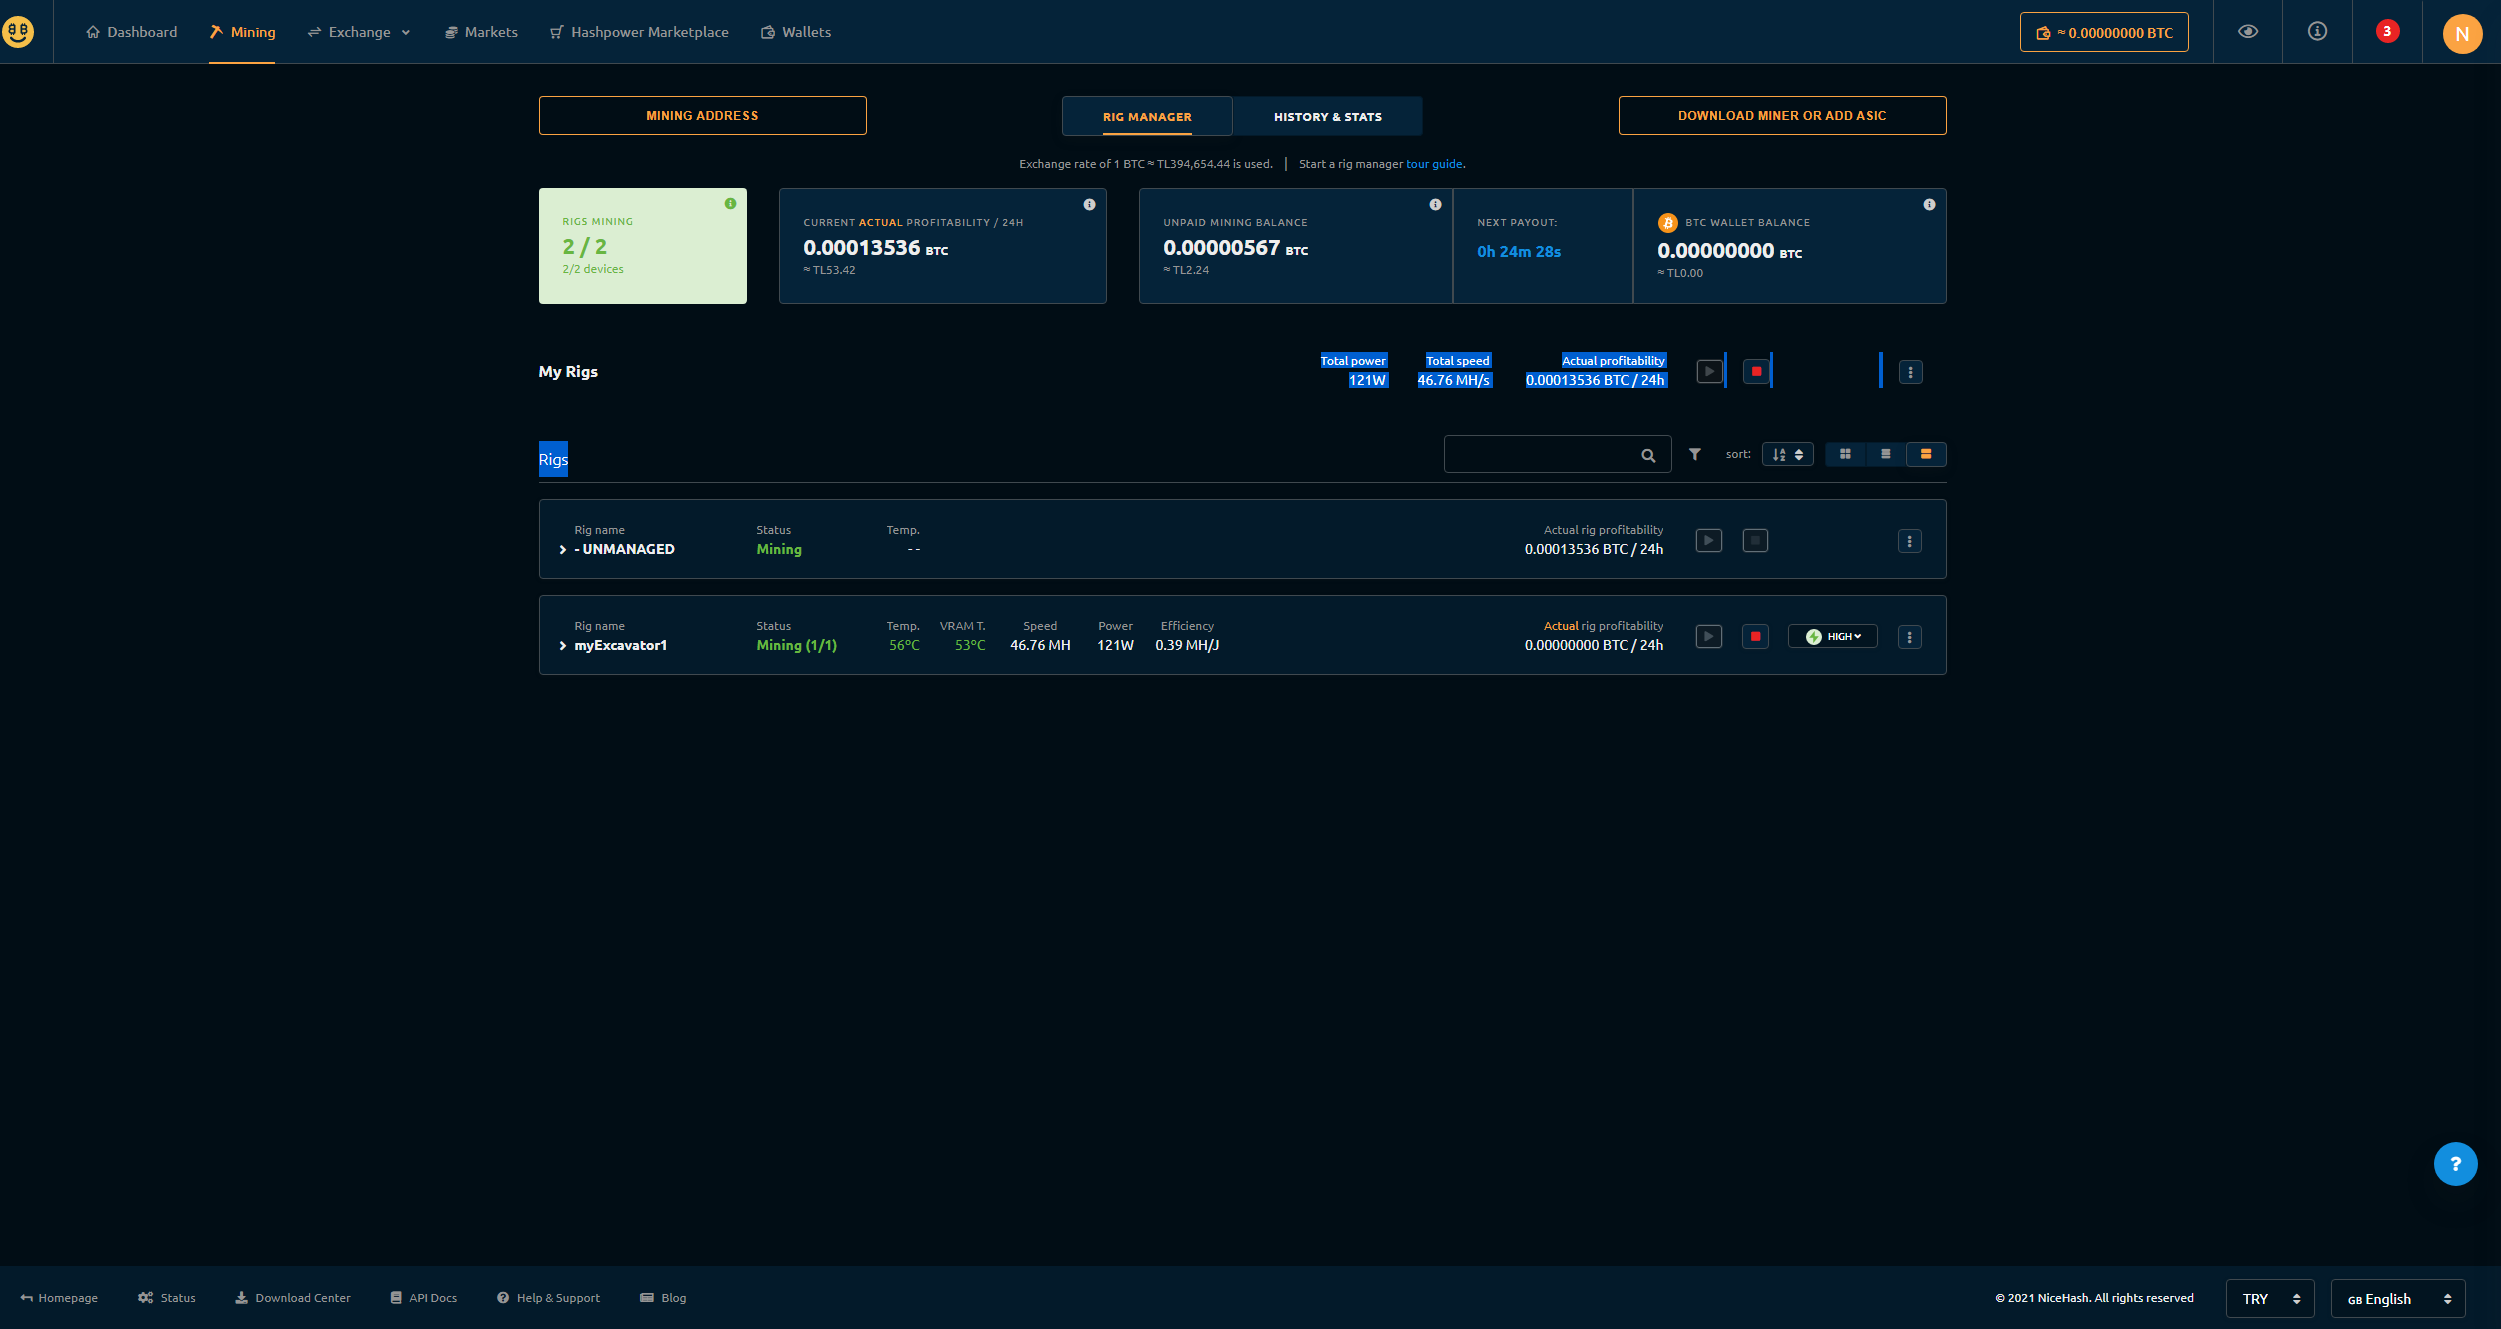Click the filter funnel icon

point(1695,454)
